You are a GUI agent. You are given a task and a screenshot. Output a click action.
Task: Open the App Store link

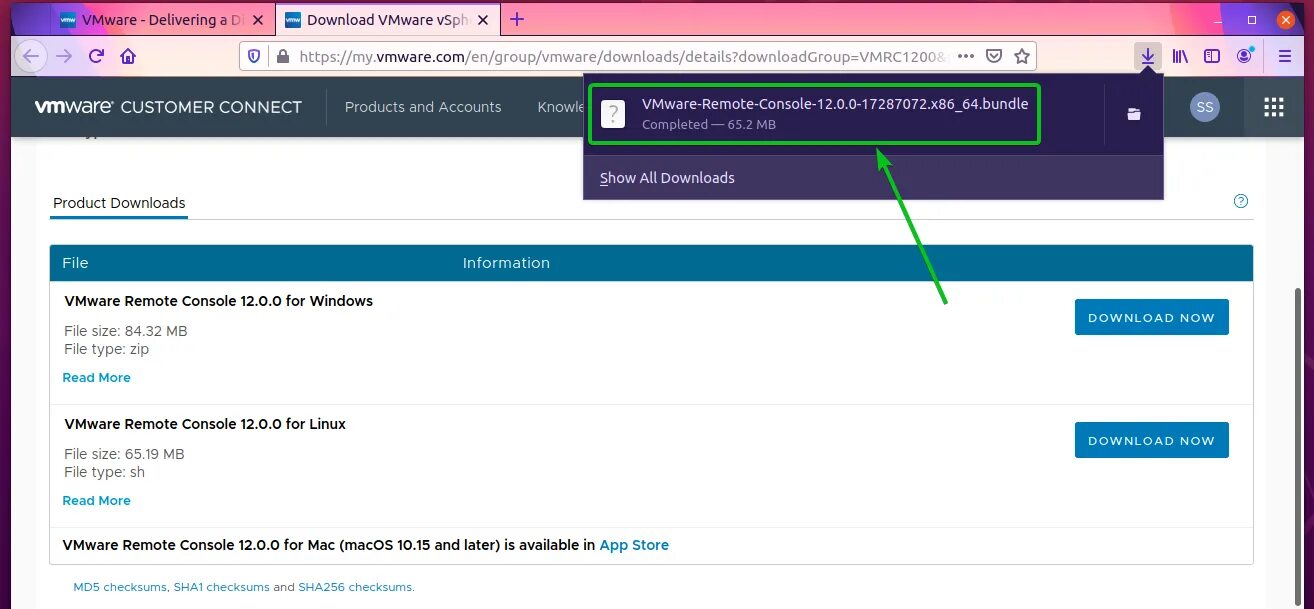[634, 545]
